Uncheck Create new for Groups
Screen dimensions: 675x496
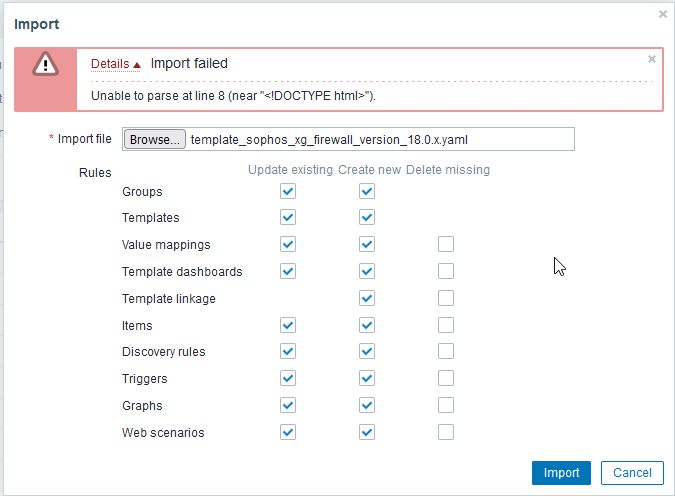tap(367, 191)
